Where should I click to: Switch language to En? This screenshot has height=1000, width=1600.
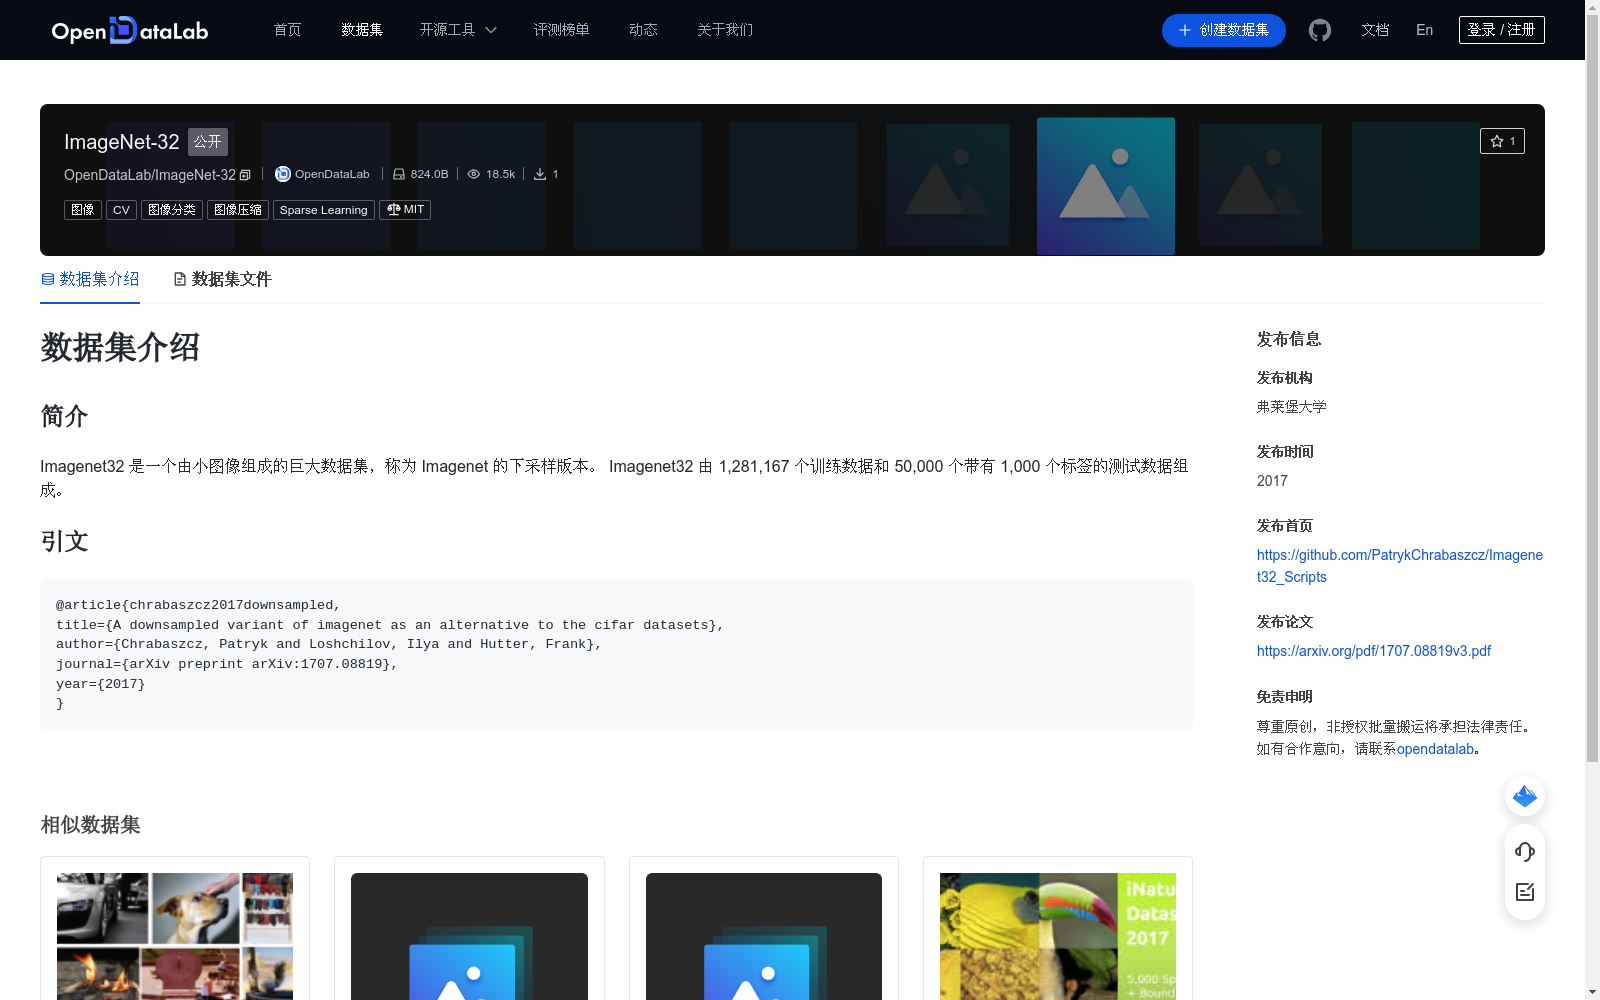click(1424, 30)
